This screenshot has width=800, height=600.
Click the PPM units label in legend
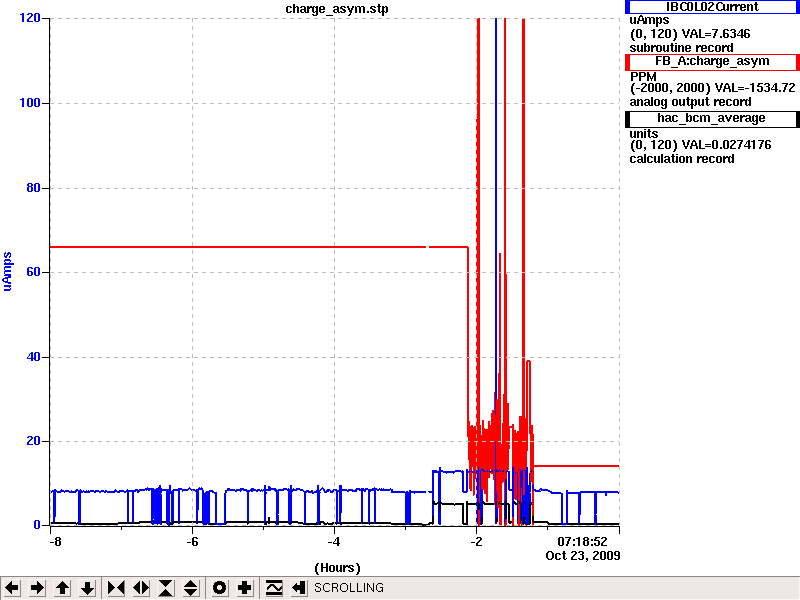coord(643,77)
